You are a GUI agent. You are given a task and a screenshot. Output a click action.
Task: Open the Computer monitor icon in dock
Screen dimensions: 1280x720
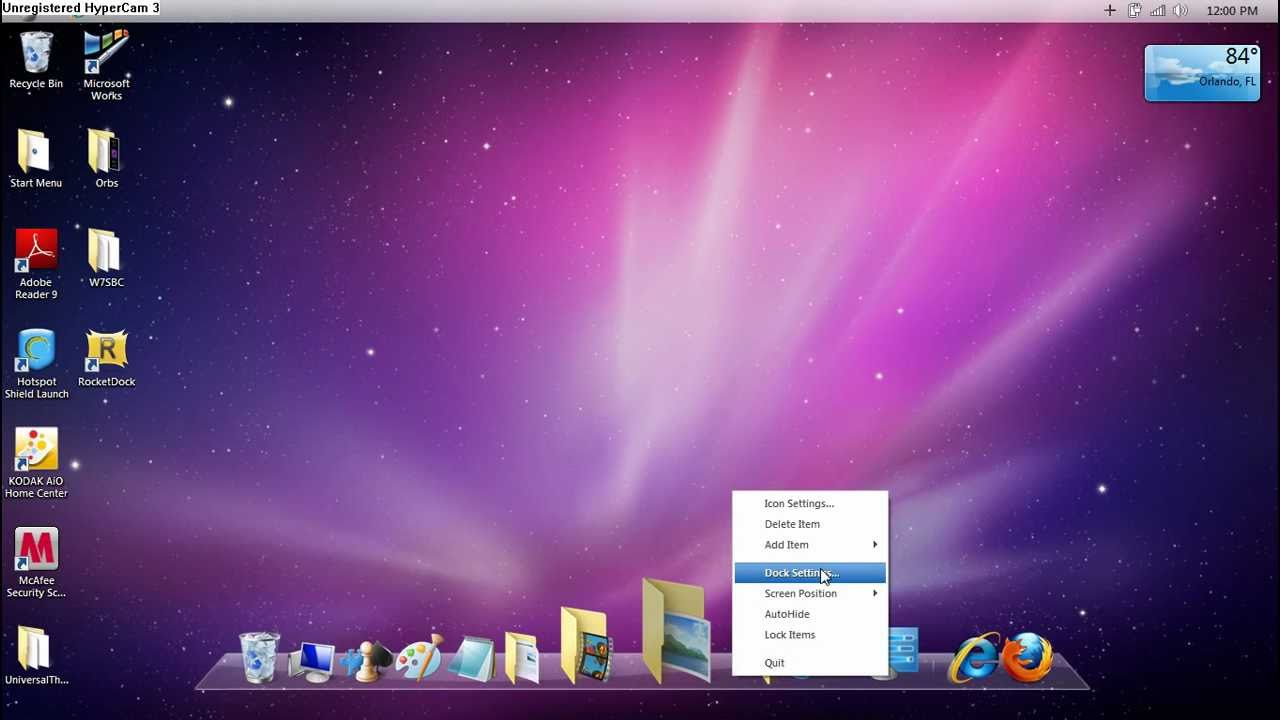coord(312,660)
